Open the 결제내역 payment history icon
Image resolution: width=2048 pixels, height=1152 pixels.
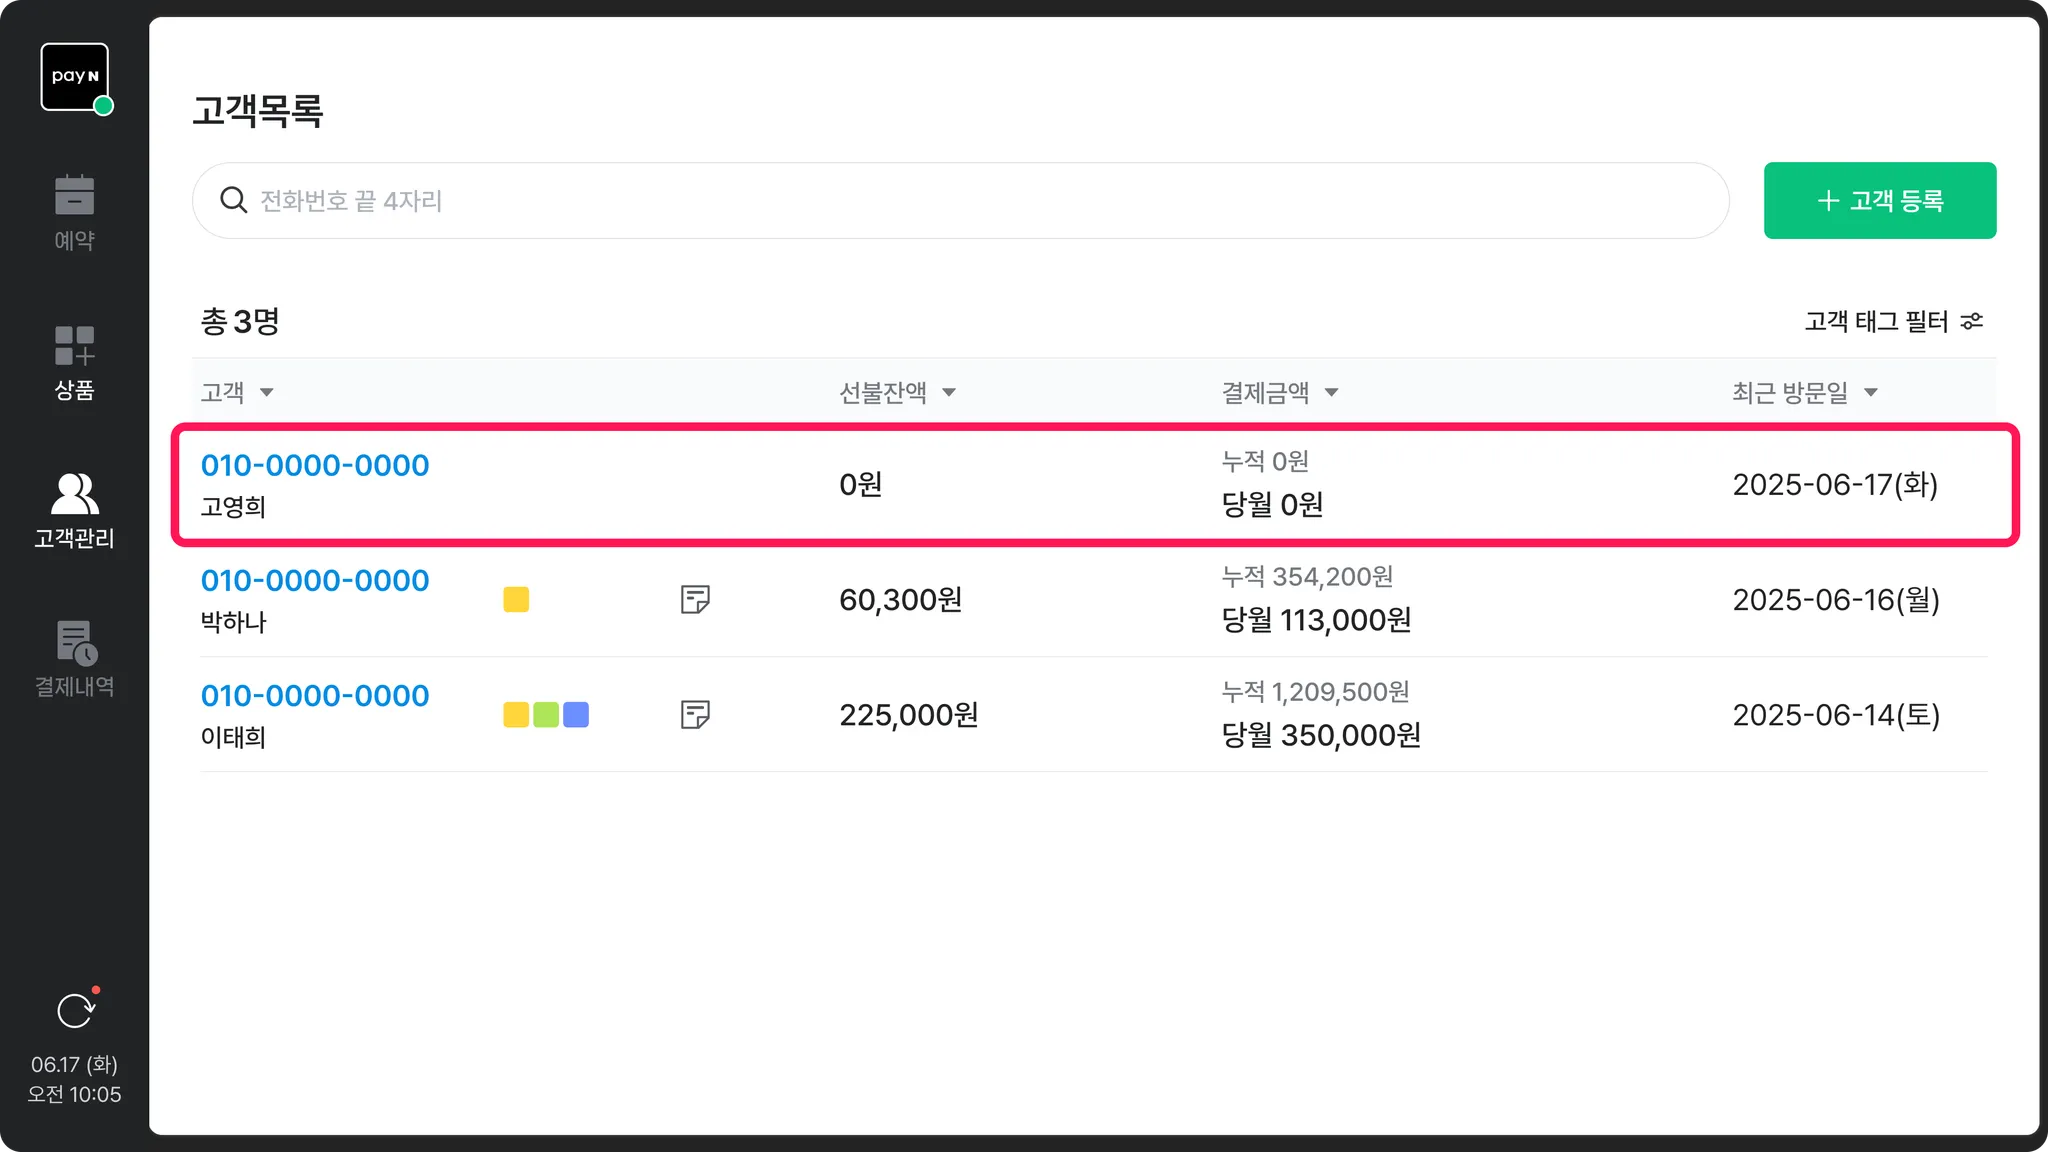click(x=76, y=642)
